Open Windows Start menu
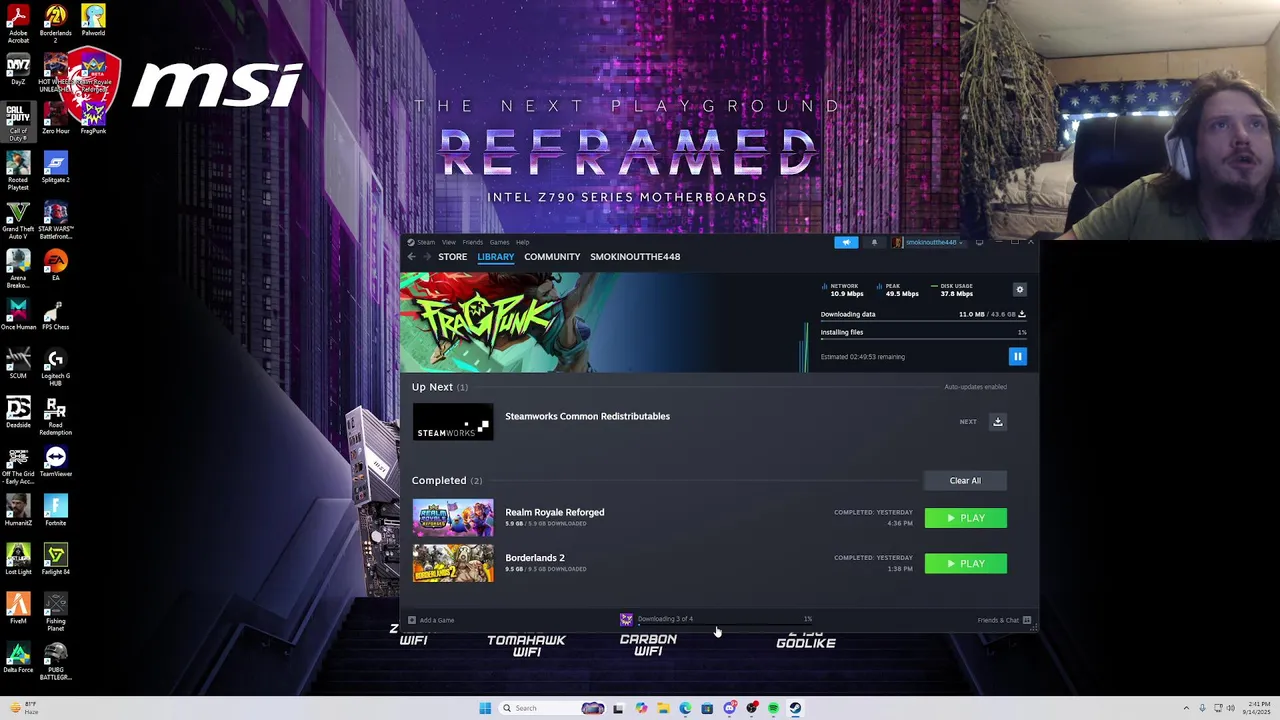Screen dimensions: 1280x720 [x=485, y=708]
